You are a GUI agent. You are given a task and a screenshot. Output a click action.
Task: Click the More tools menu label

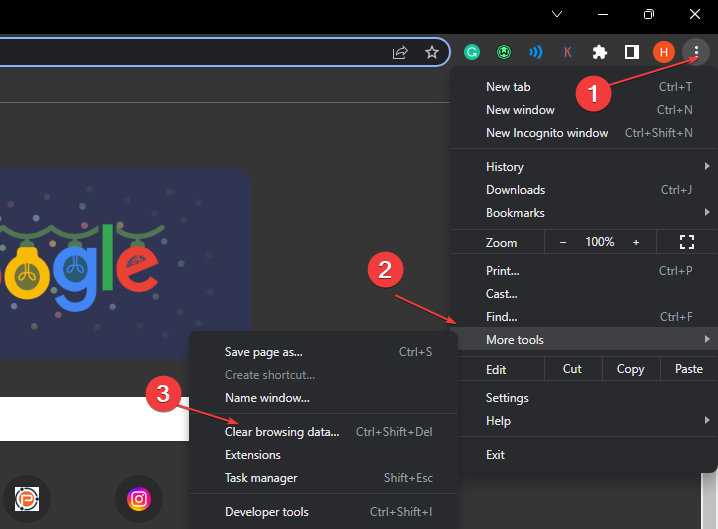click(515, 340)
